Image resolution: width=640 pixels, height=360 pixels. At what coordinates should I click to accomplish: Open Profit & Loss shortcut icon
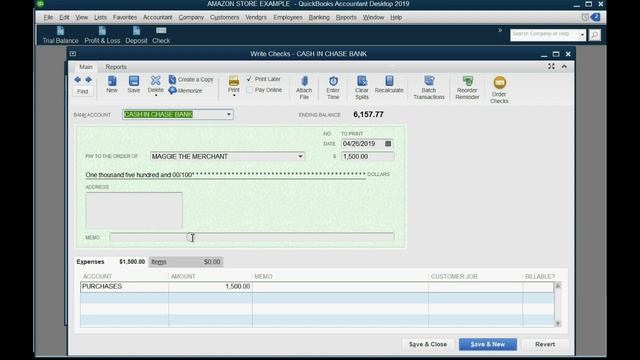102,31
